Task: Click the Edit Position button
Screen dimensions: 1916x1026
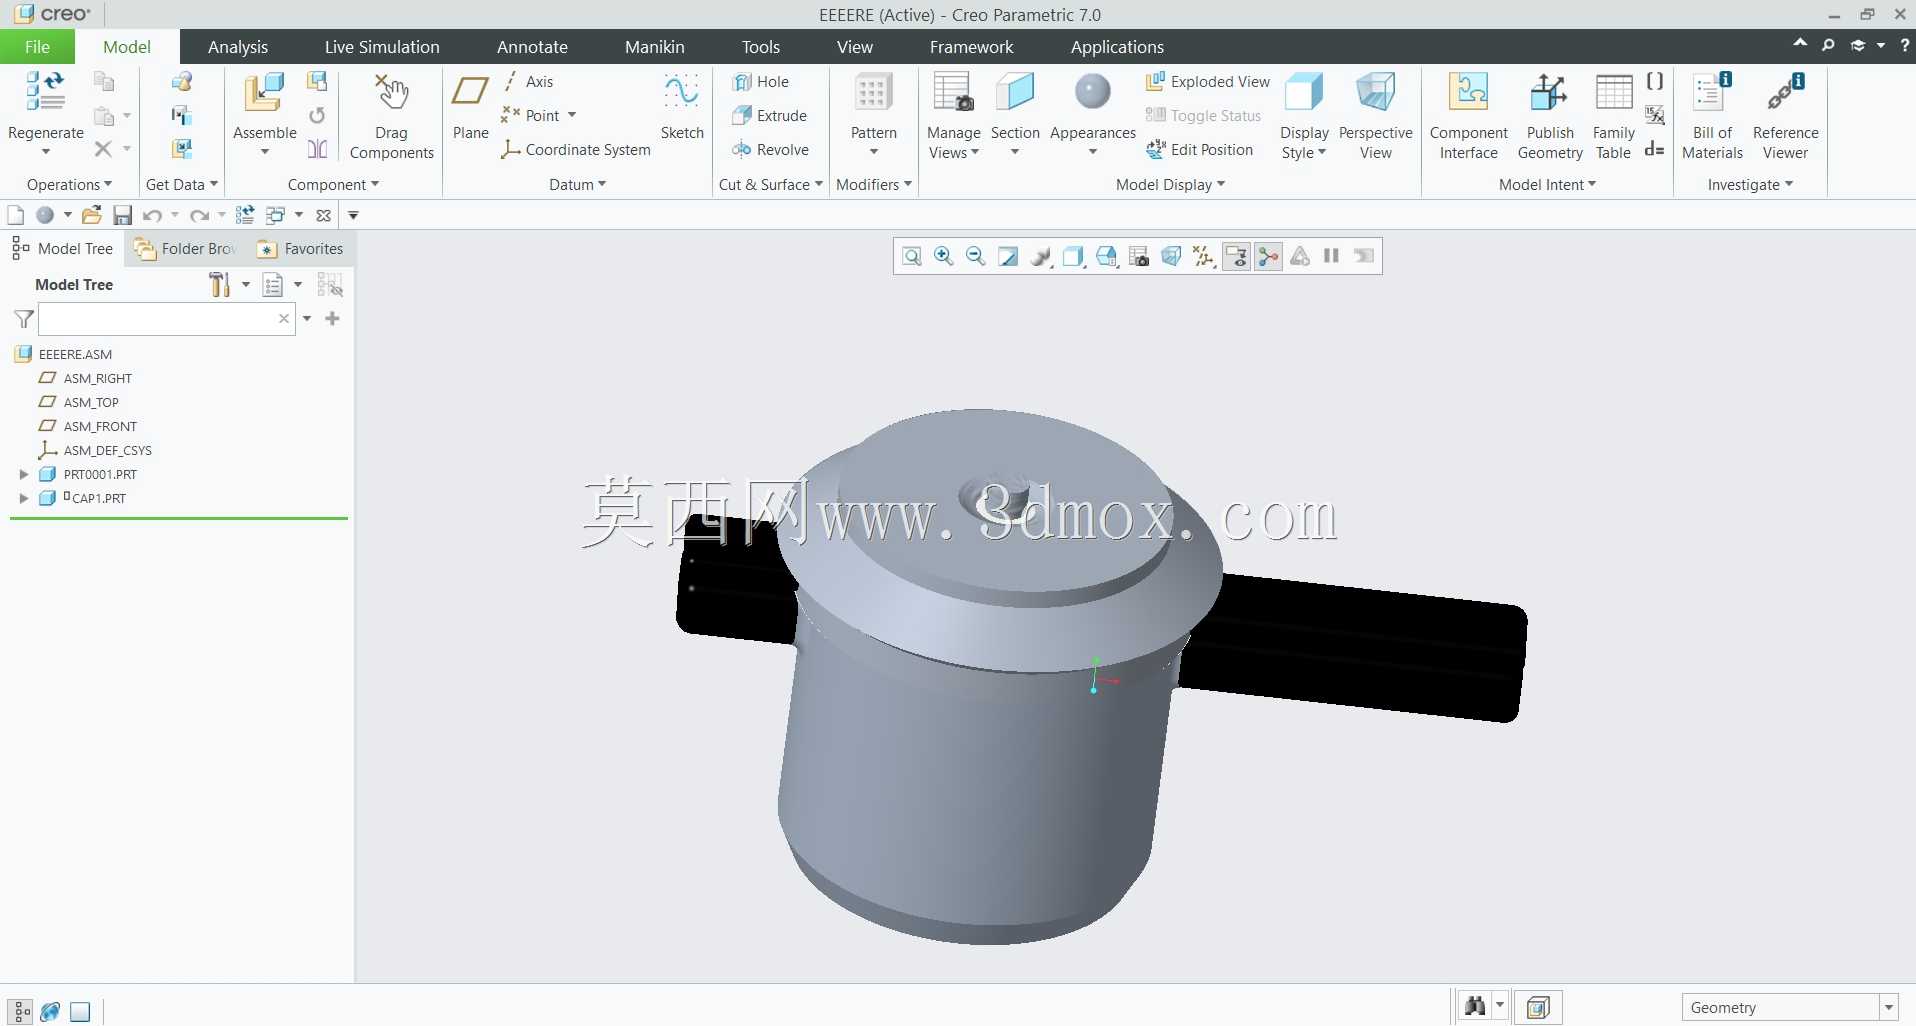Action: [x=1199, y=150]
